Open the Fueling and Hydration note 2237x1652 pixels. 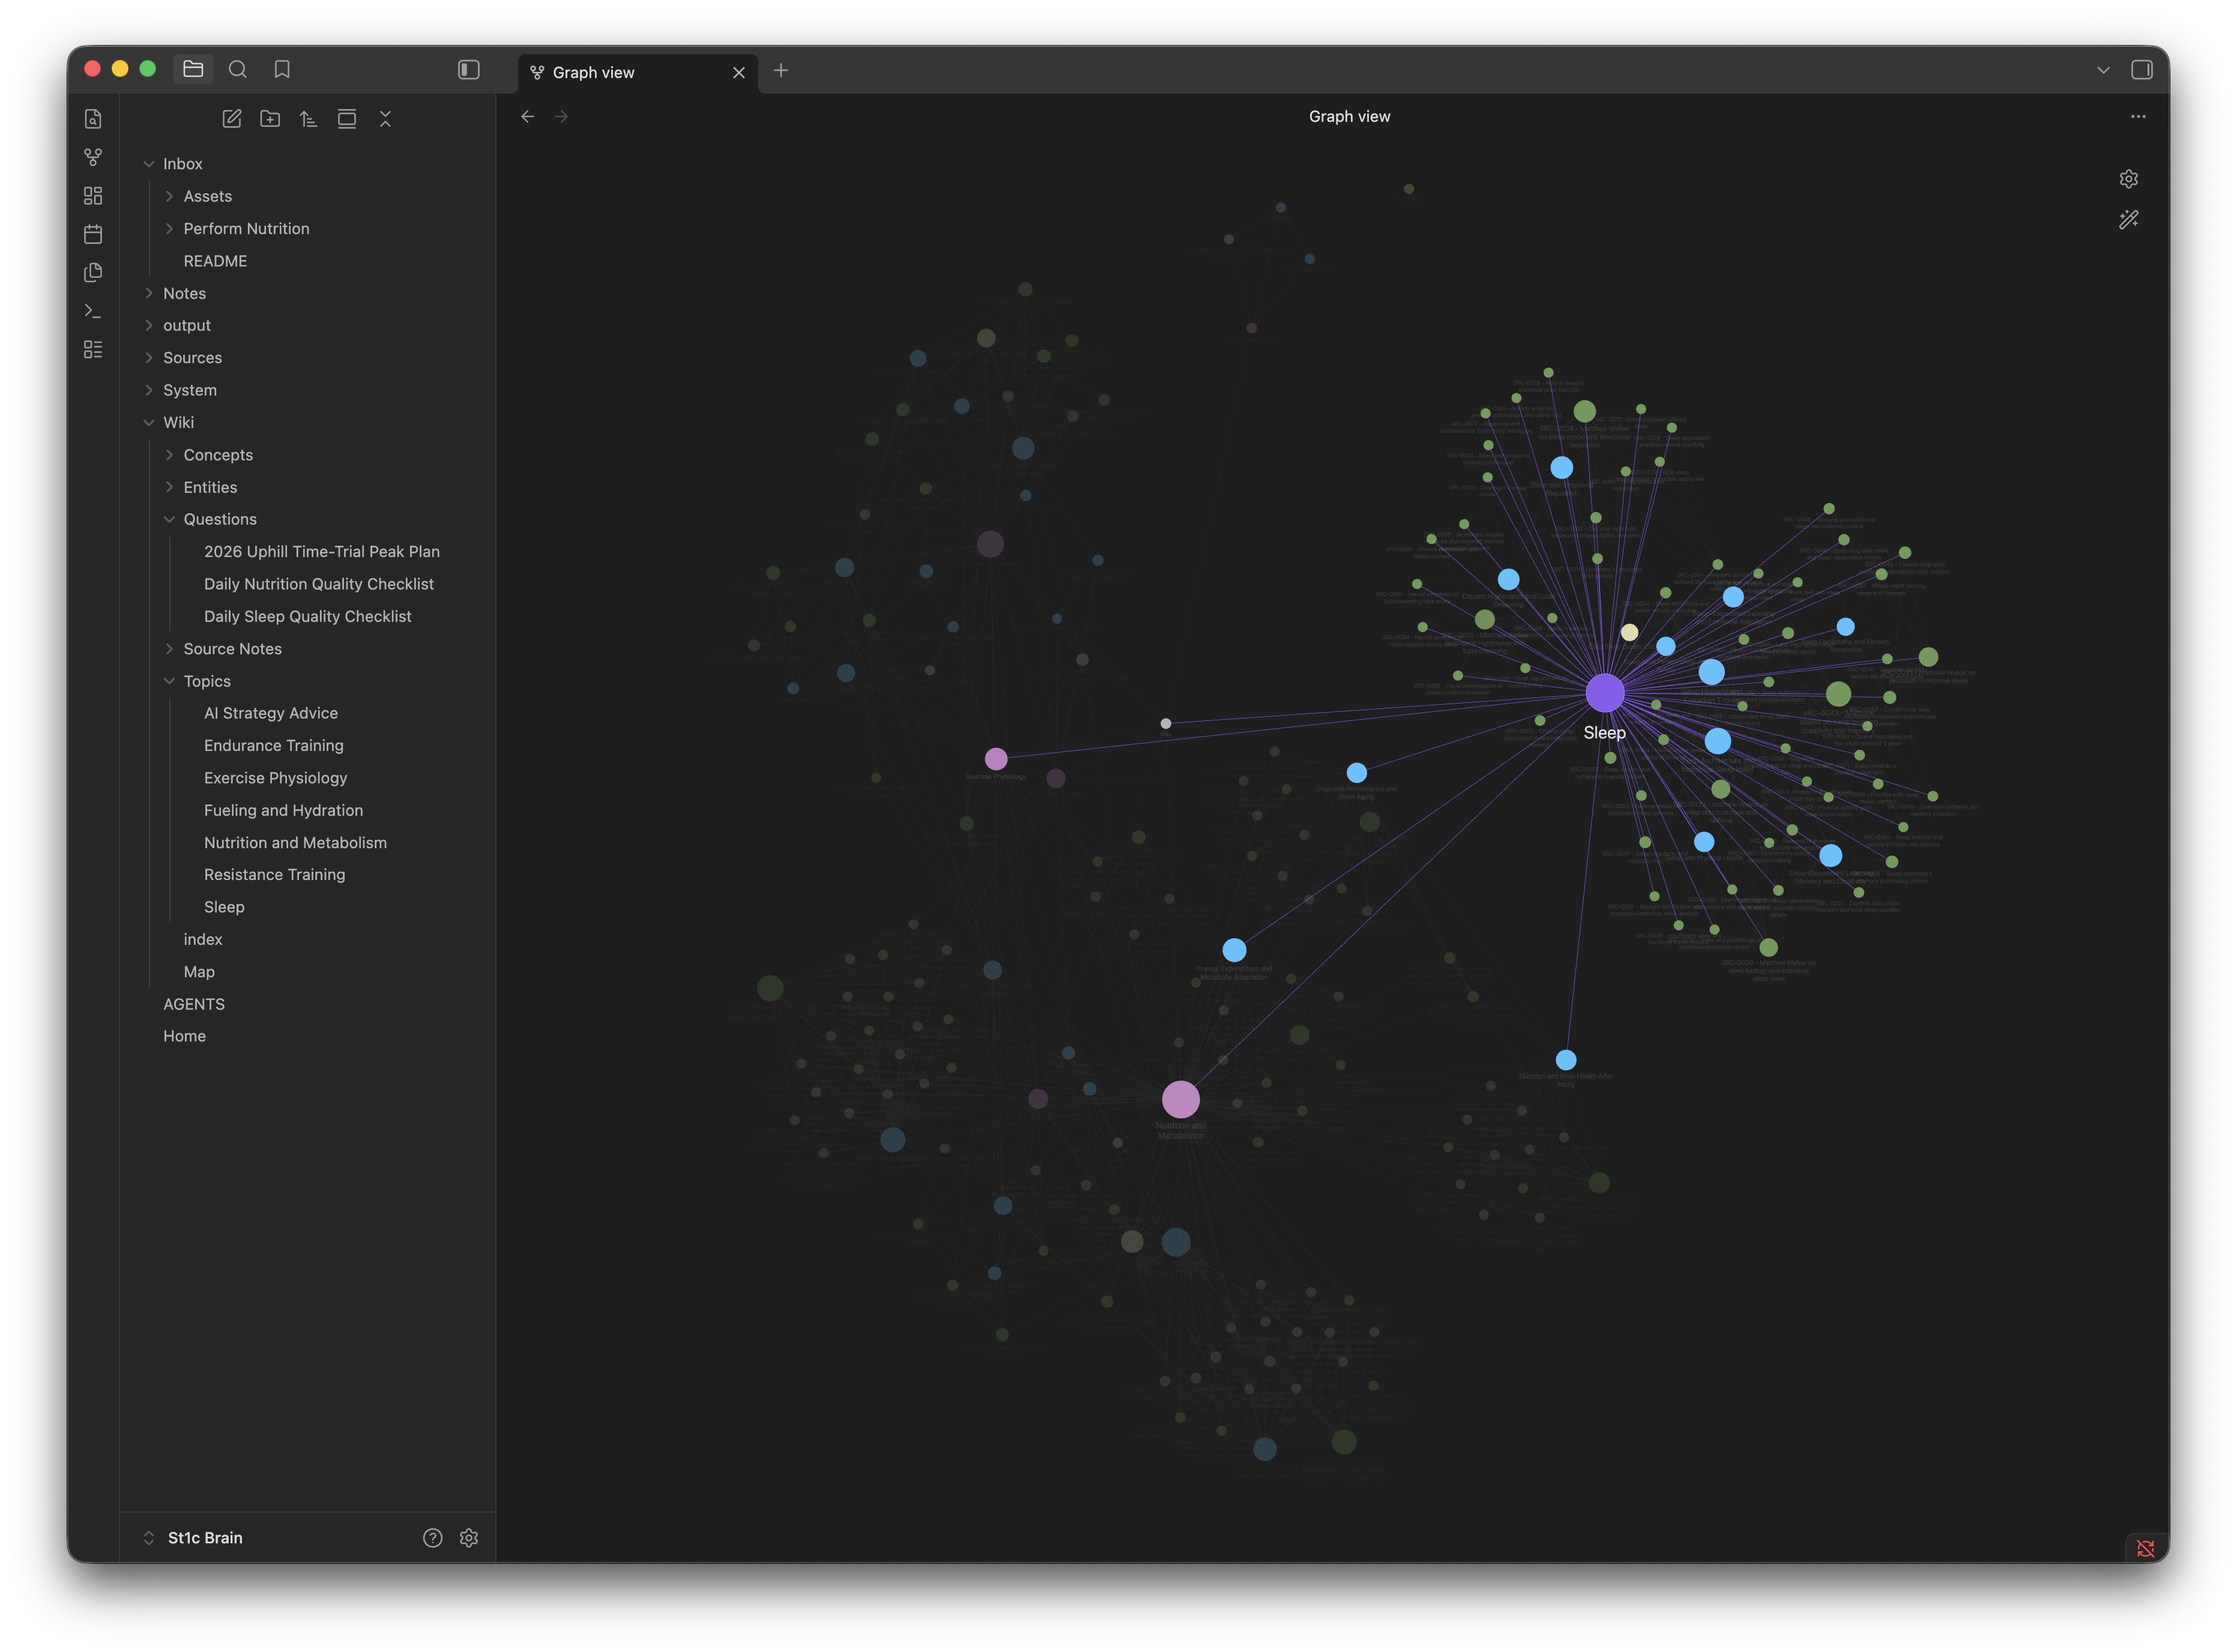point(284,810)
